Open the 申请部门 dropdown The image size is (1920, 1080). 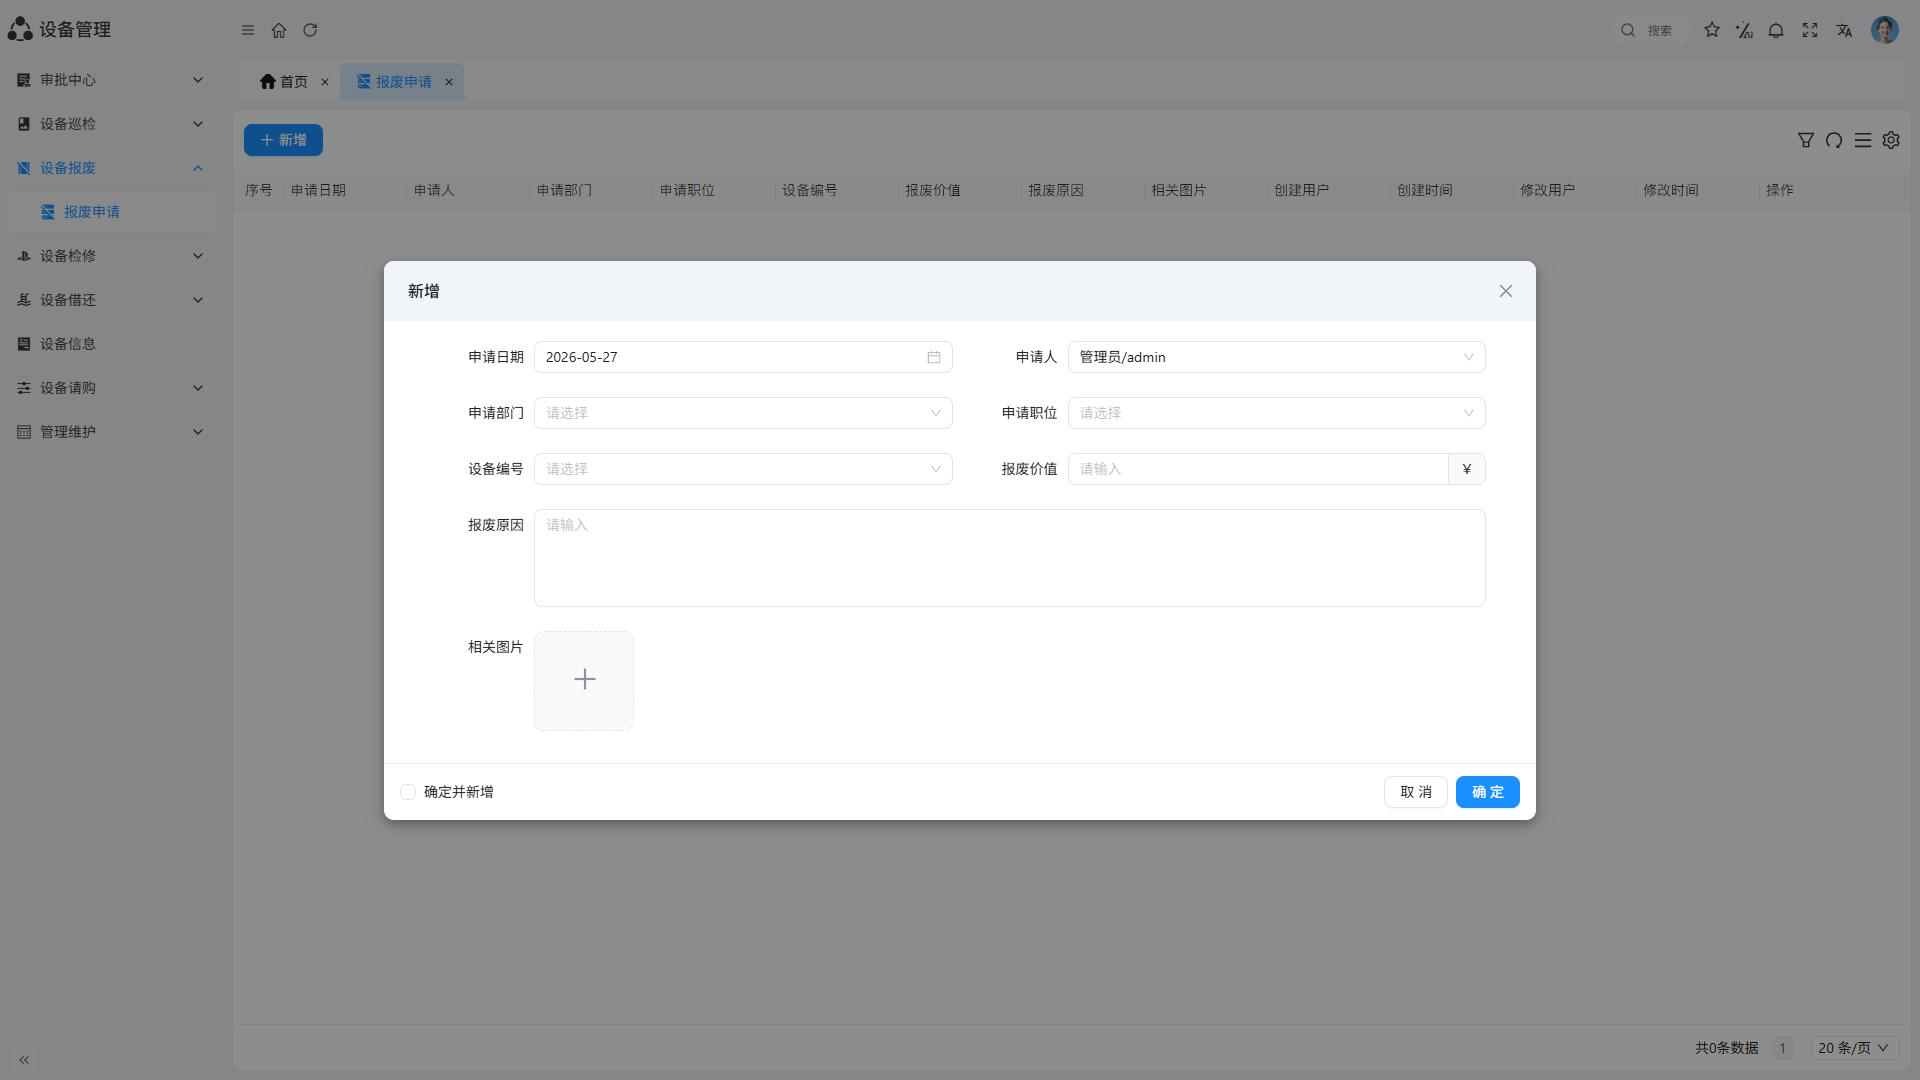[743, 413]
